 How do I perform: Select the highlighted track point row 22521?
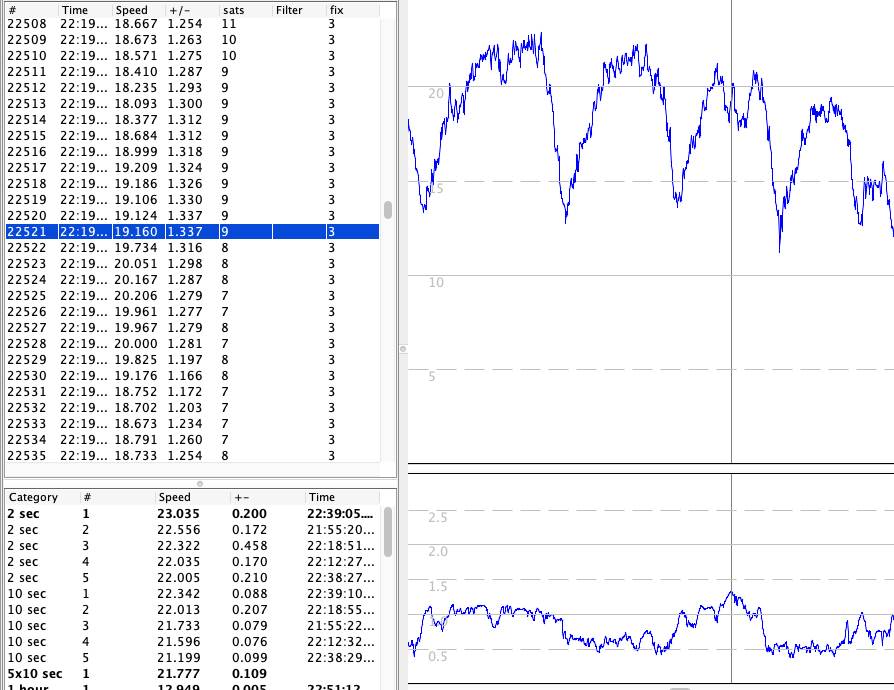pos(190,232)
